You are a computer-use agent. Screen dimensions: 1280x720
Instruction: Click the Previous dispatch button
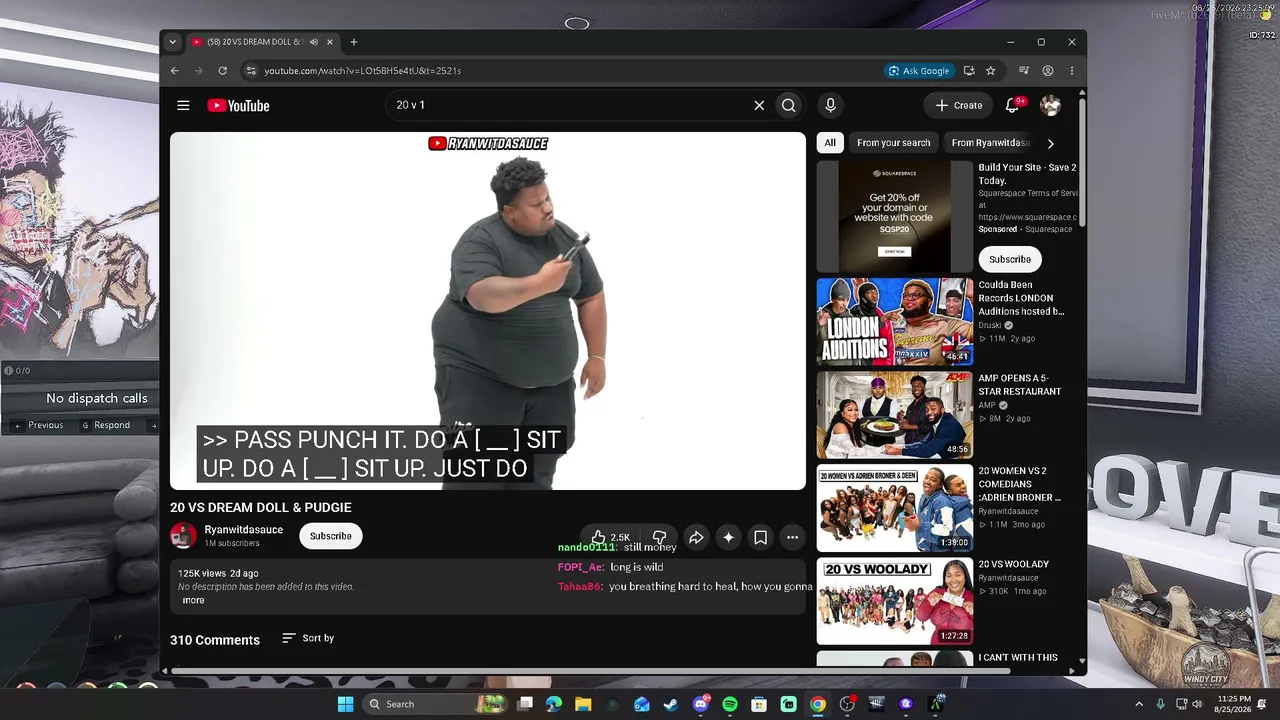click(39, 425)
